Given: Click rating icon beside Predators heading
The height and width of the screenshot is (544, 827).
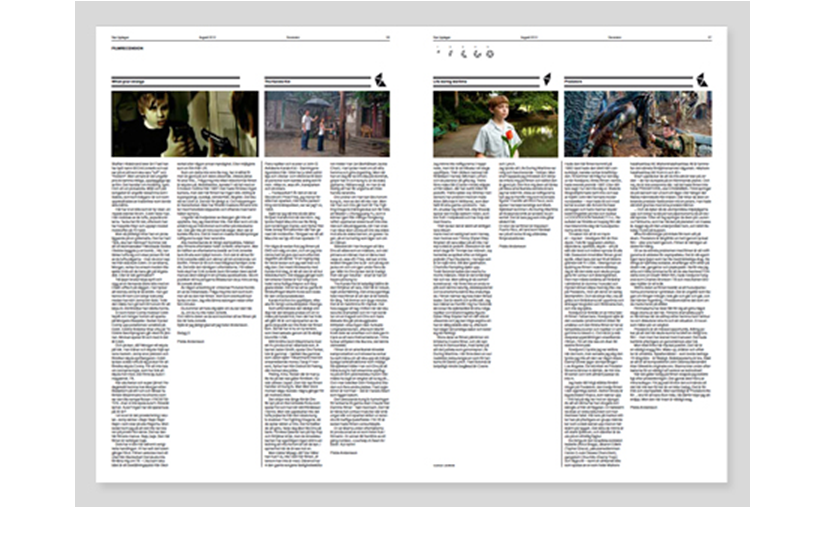Looking at the screenshot, I should click(x=701, y=80).
